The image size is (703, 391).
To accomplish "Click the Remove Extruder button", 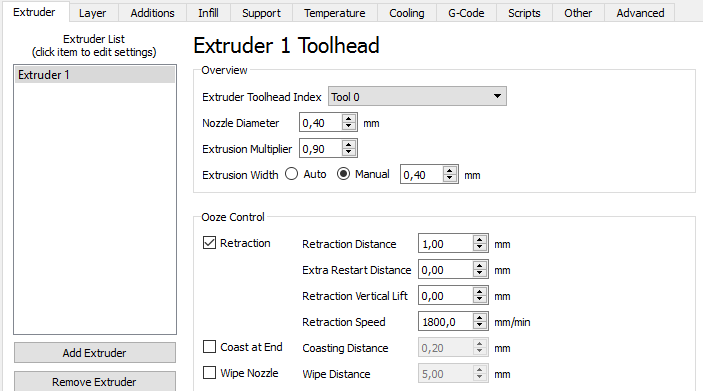I will [x=95, y=382].
